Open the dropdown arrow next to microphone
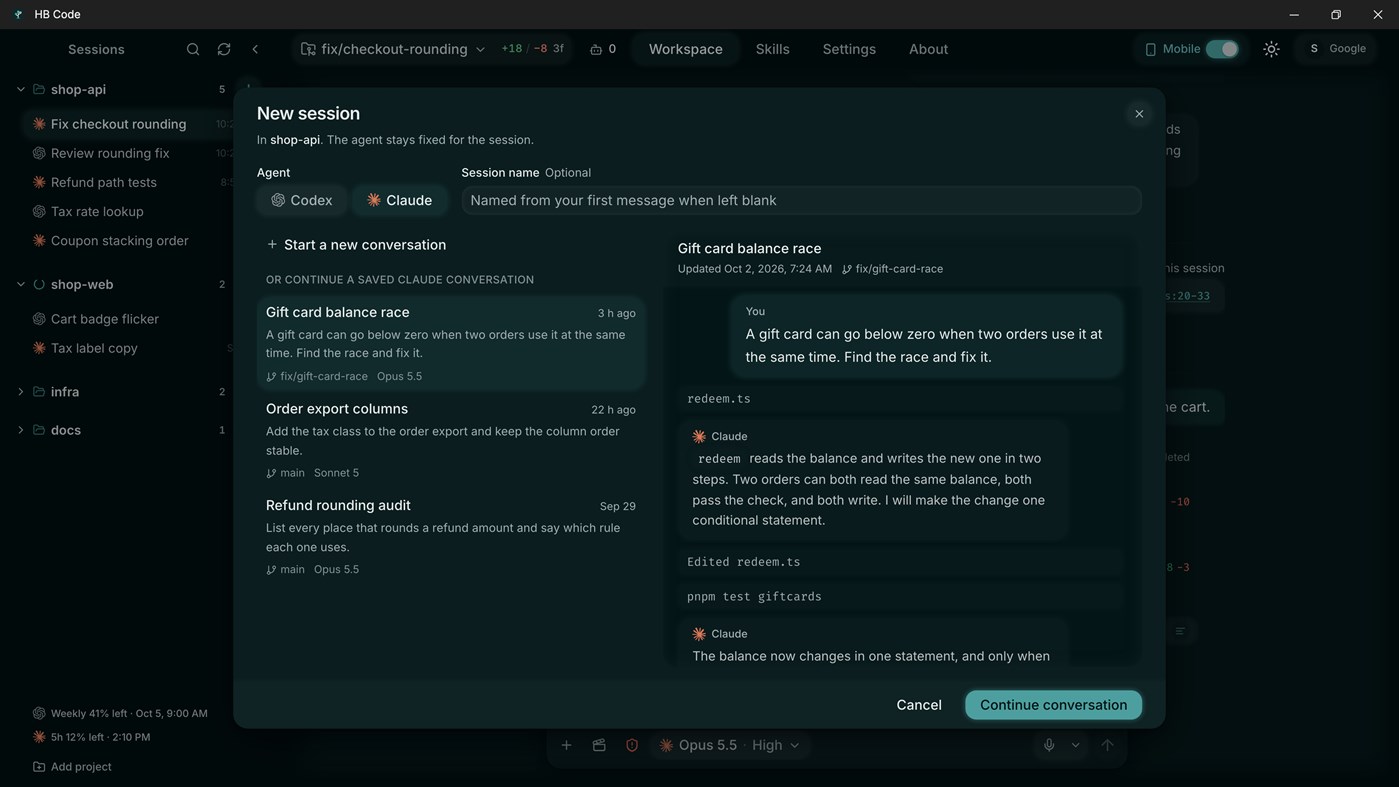Image resolution: width=1399 pixels, height=787 pixels. (1076, 745)
